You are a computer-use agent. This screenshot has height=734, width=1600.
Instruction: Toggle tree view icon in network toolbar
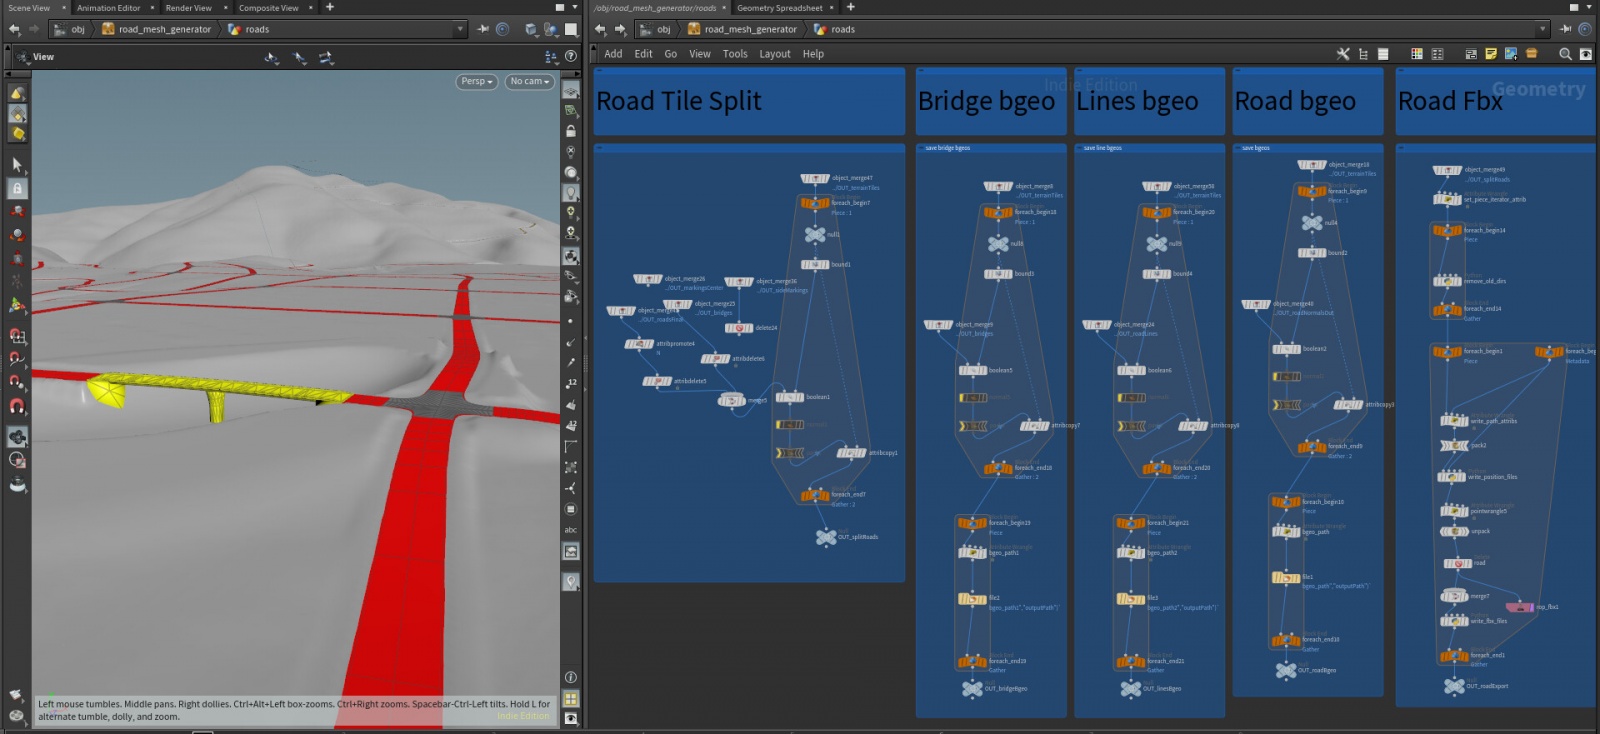(x=1363, y=54)
